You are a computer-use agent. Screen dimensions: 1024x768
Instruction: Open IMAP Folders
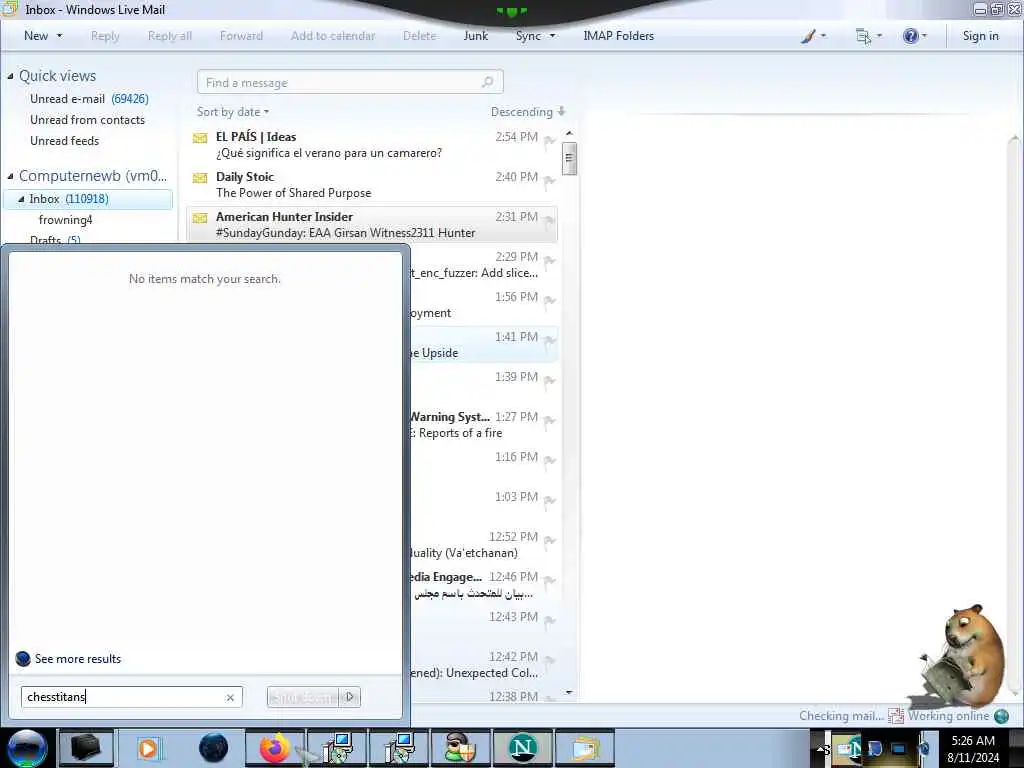coord(618,36)
